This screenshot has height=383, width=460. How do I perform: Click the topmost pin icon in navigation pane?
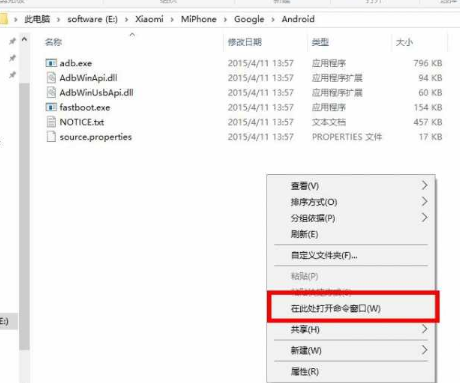(x=12, y=41)
